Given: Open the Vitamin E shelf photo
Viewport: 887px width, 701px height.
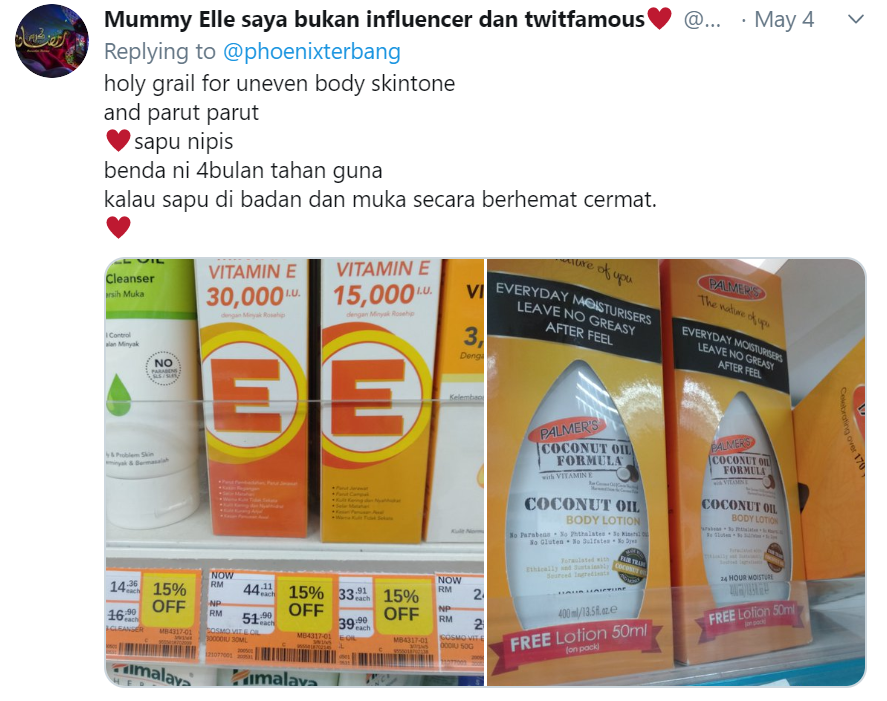Looking at the screenshot, I should [295, 472].
